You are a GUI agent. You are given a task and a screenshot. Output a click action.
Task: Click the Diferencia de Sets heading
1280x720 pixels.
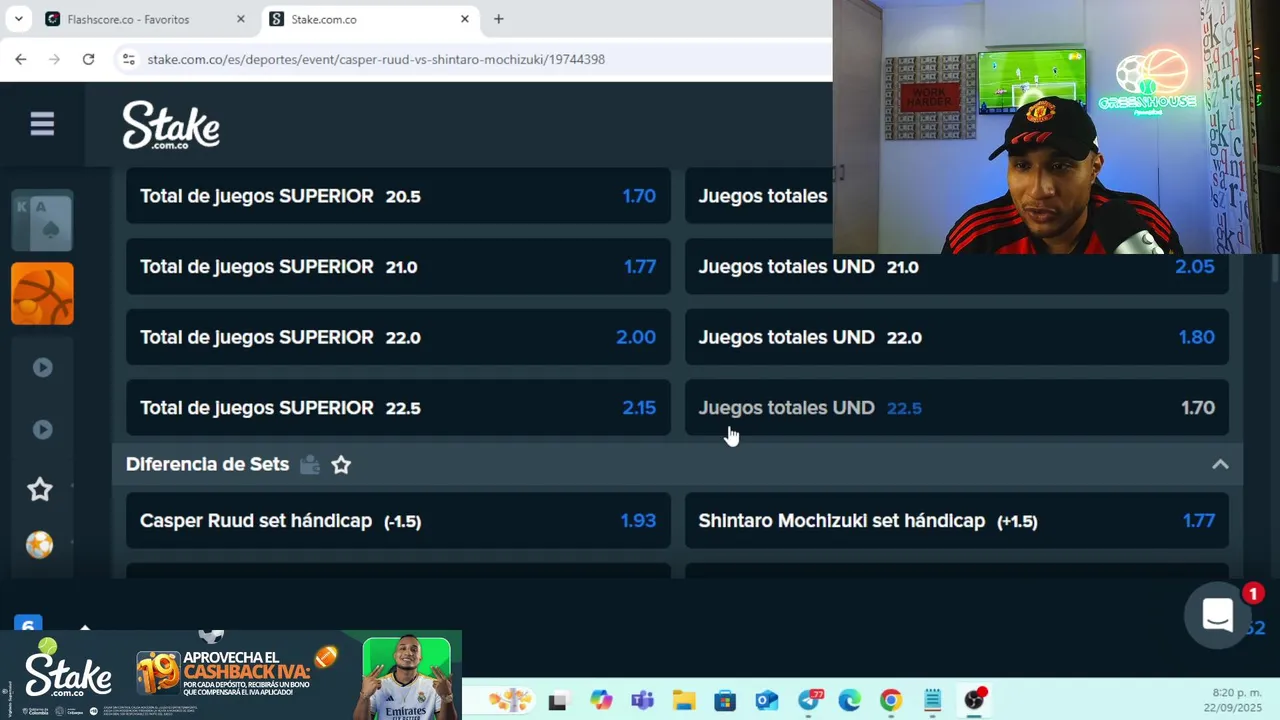point(207,464)
